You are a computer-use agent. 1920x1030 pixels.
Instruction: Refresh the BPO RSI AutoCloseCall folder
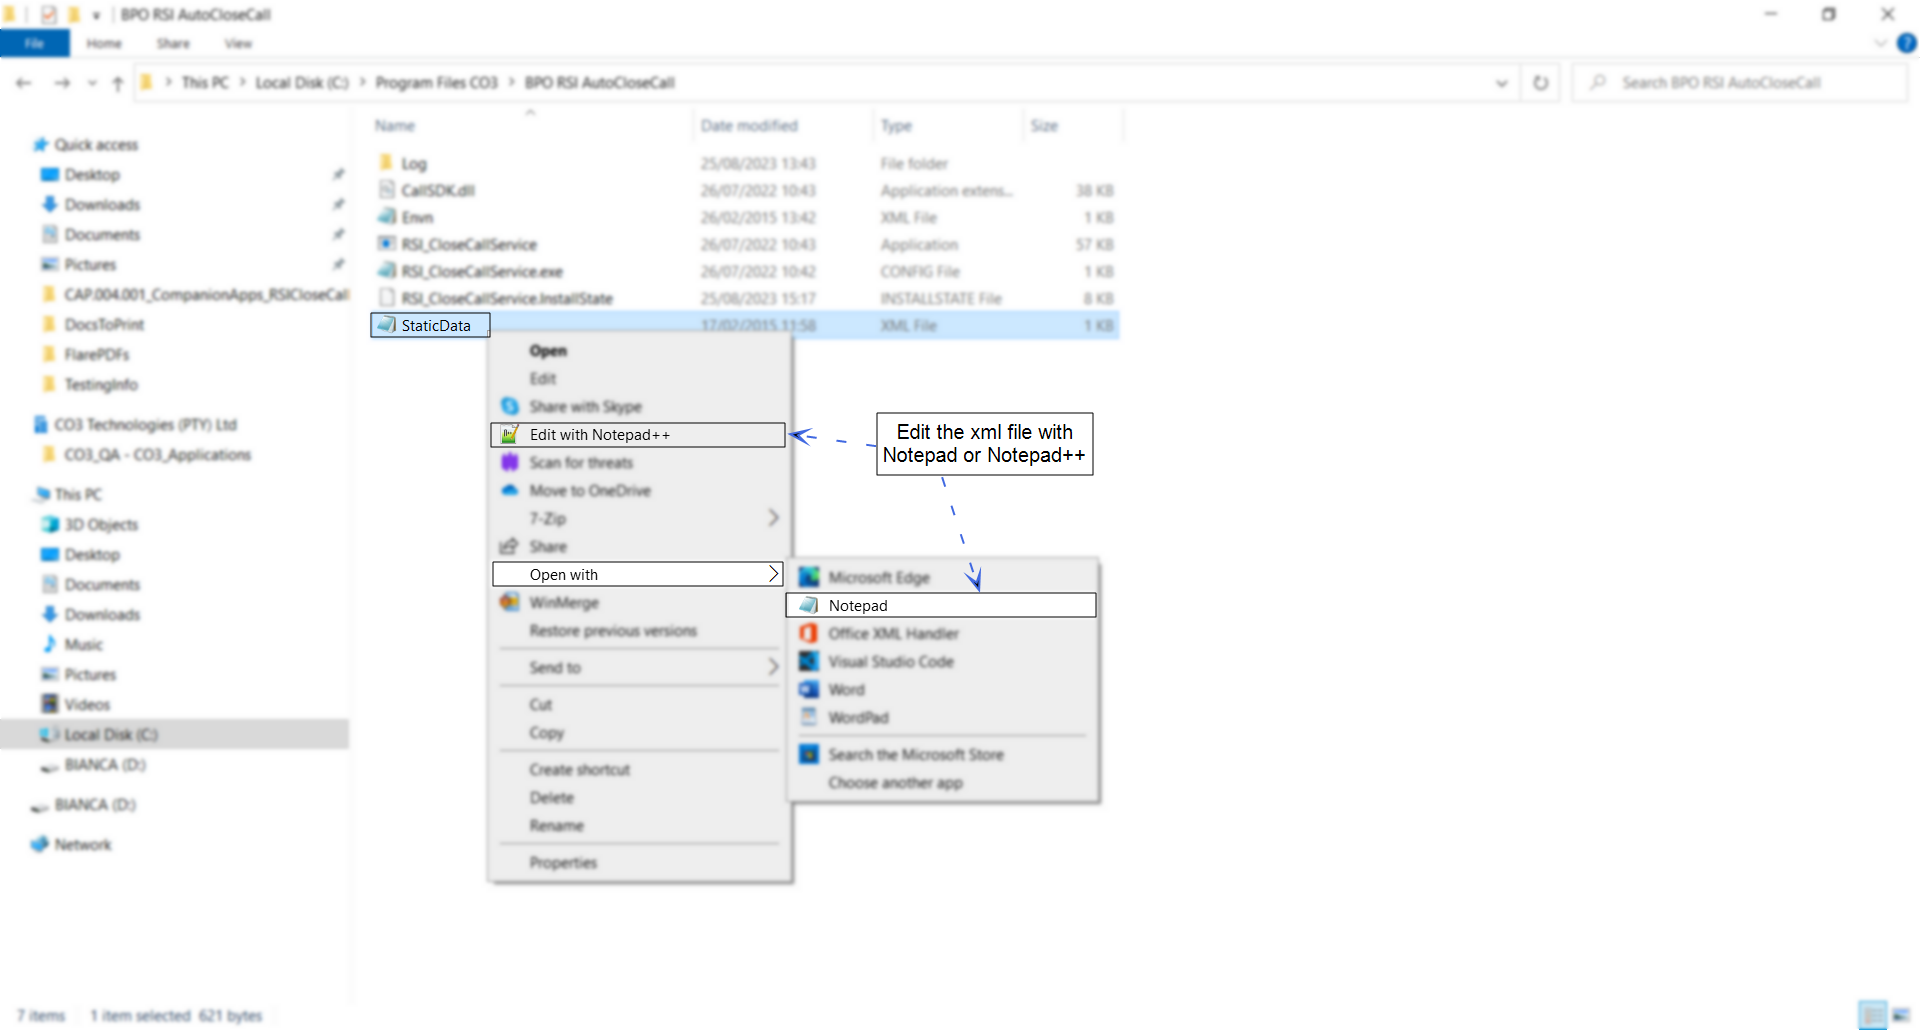tap(1541, 83)
